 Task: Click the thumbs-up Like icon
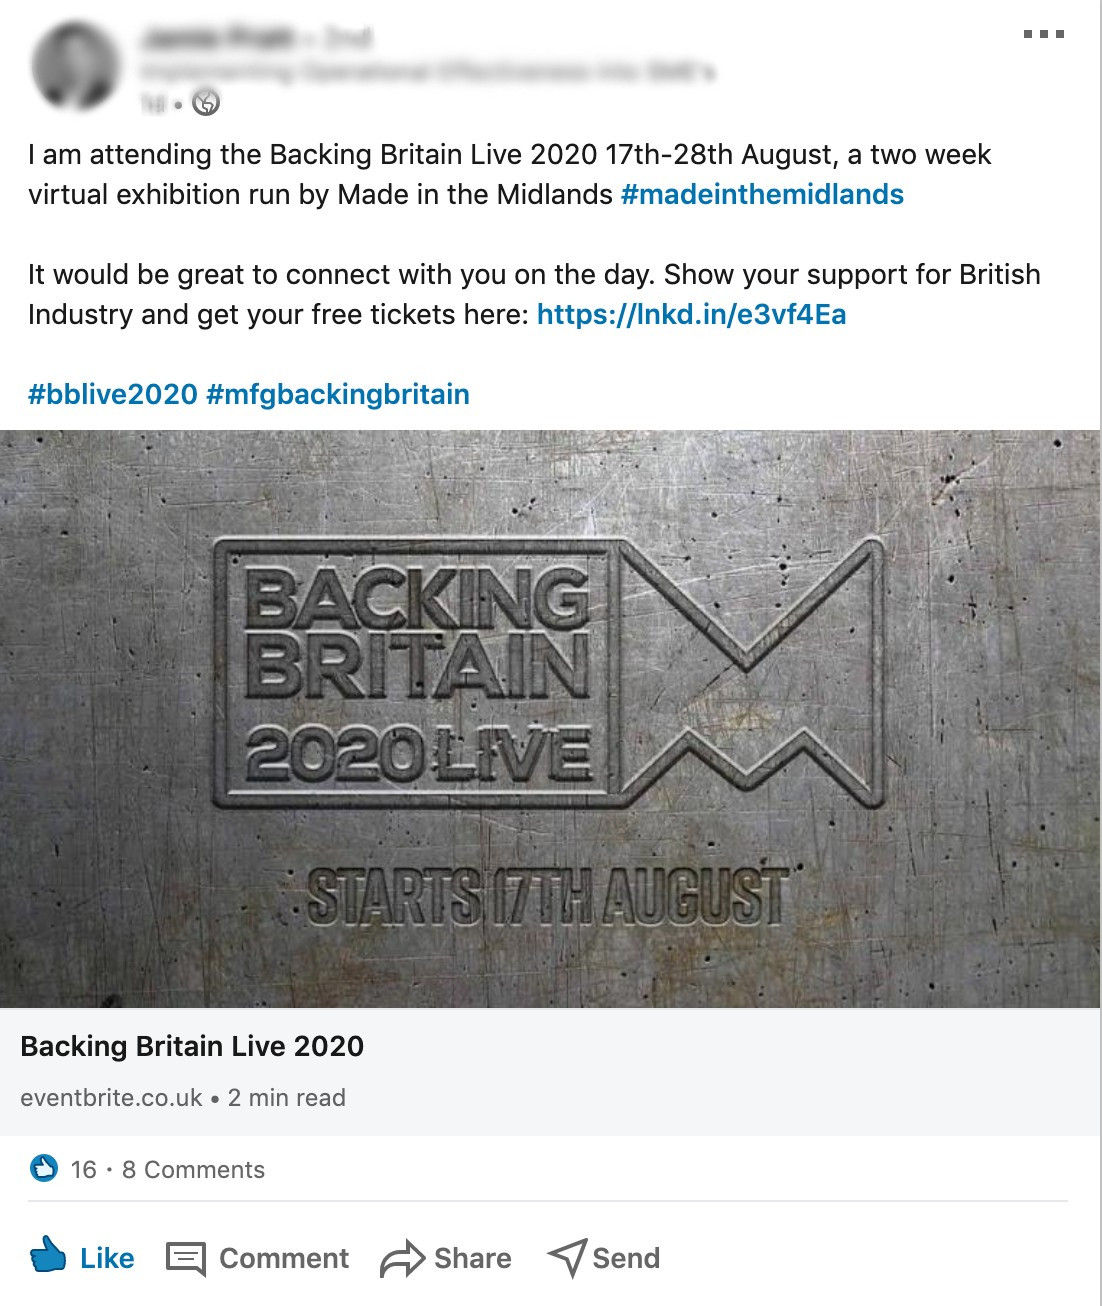point(47,1254)
